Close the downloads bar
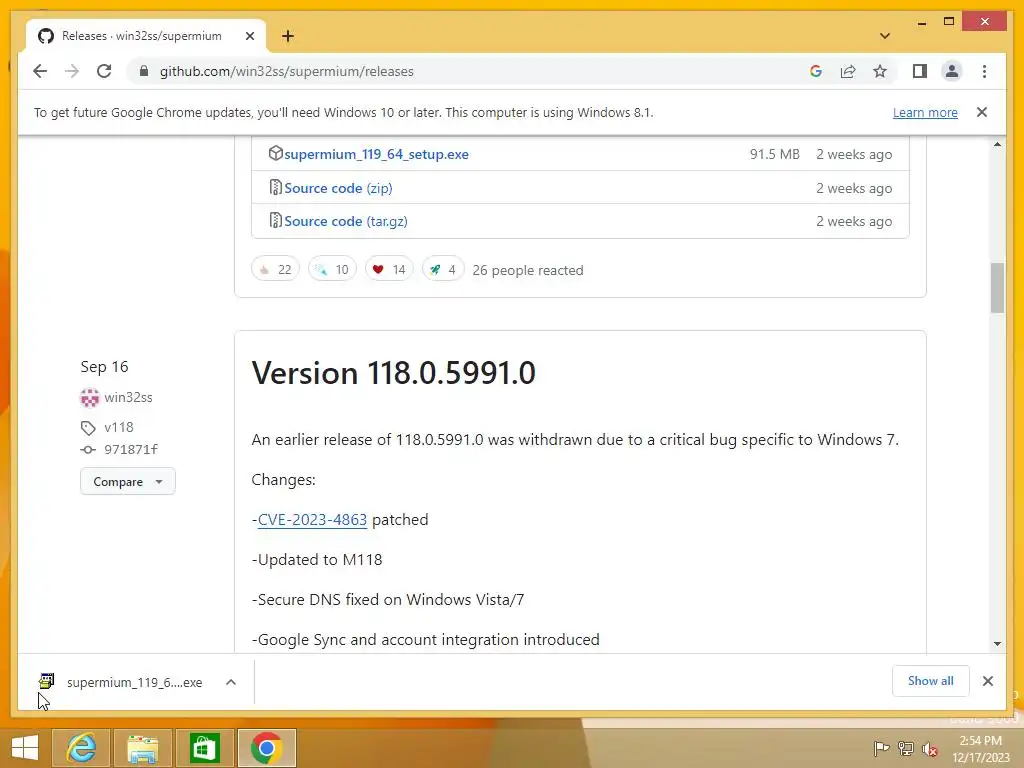The width and height of the screenshot is (1024, 768). pos(987,681)
